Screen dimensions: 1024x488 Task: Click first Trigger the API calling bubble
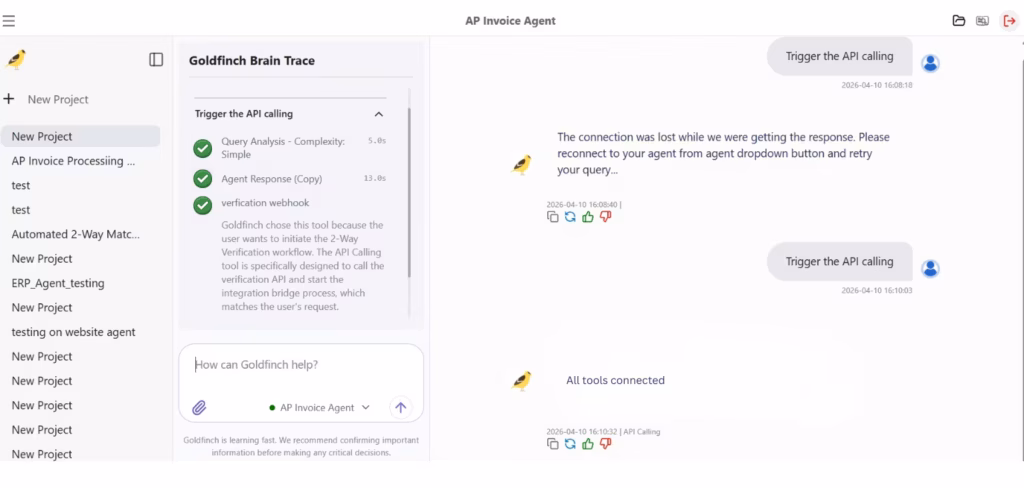coord(839,56)
